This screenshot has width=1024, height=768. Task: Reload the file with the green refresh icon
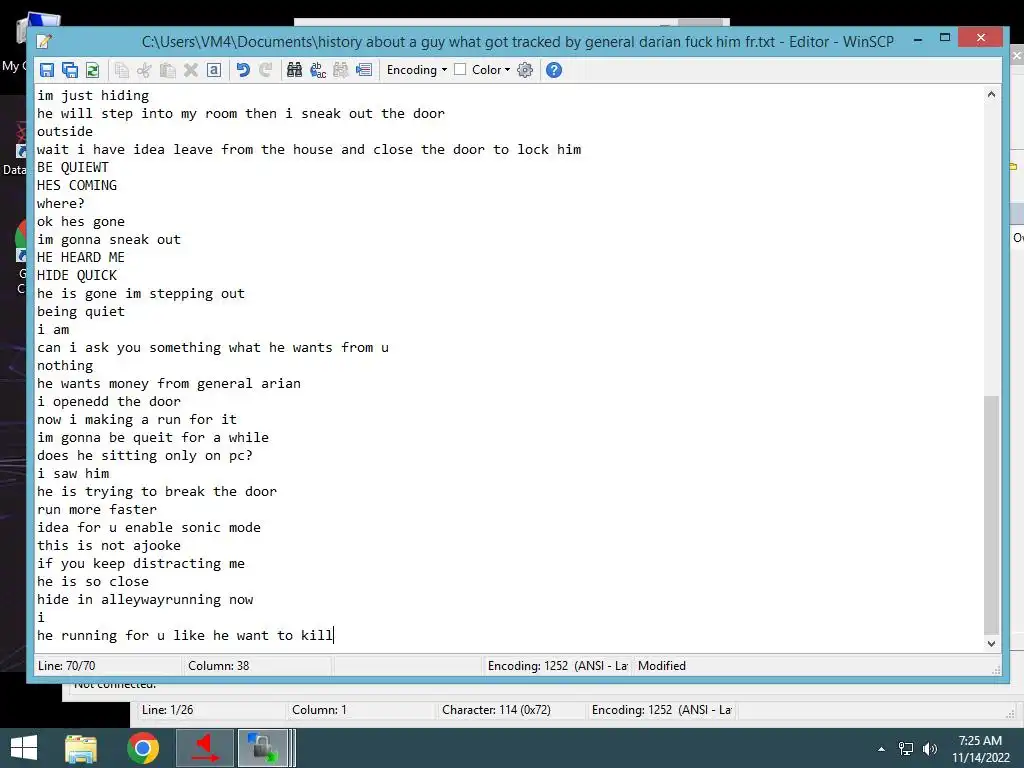(x=93, y=70)
